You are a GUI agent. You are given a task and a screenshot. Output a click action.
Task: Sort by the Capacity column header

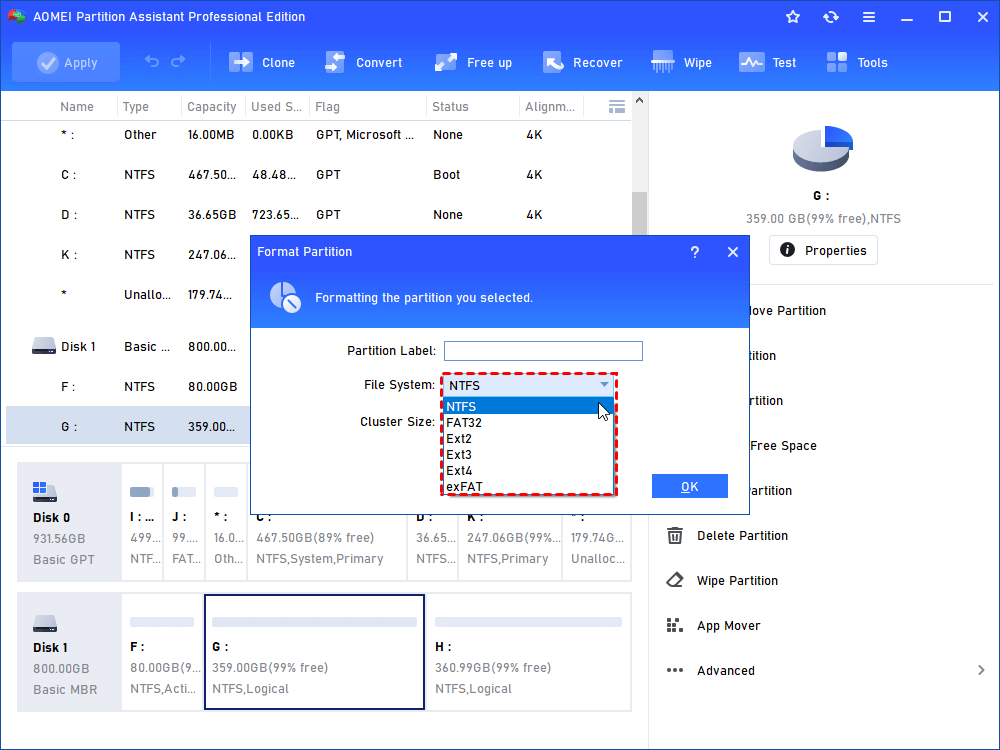(x=211, y=107)
